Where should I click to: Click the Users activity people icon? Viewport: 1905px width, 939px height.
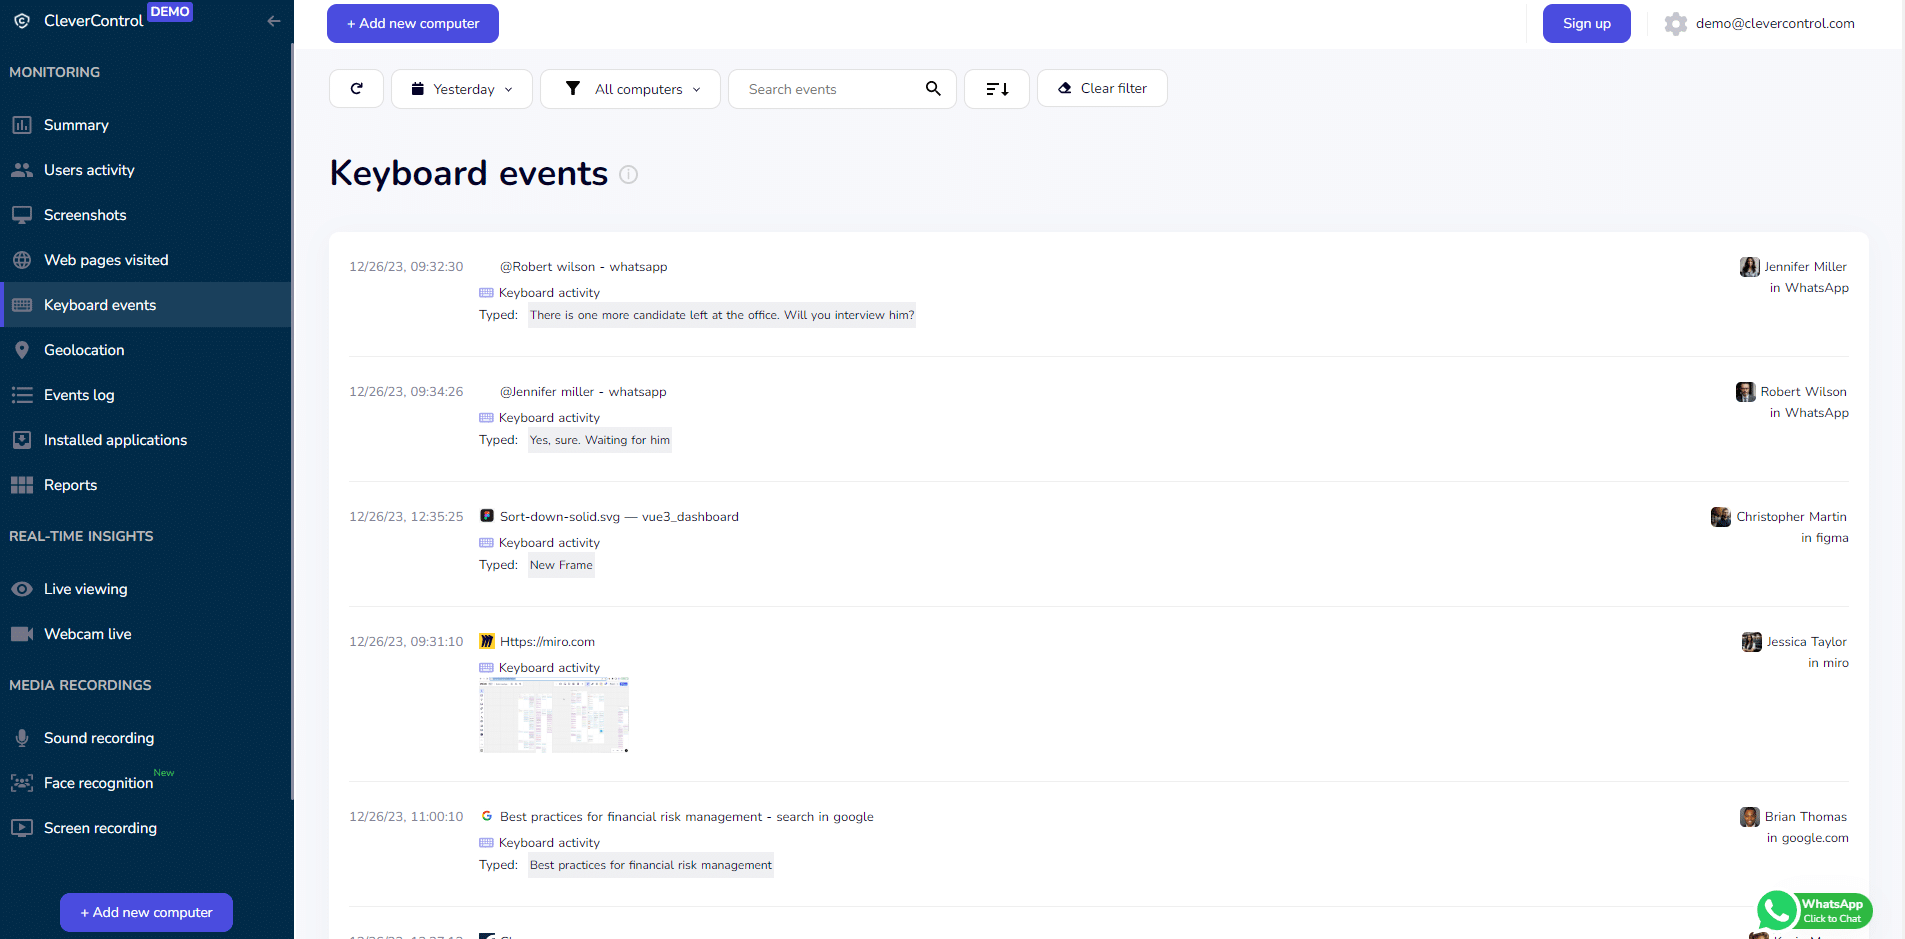(22, 170)
